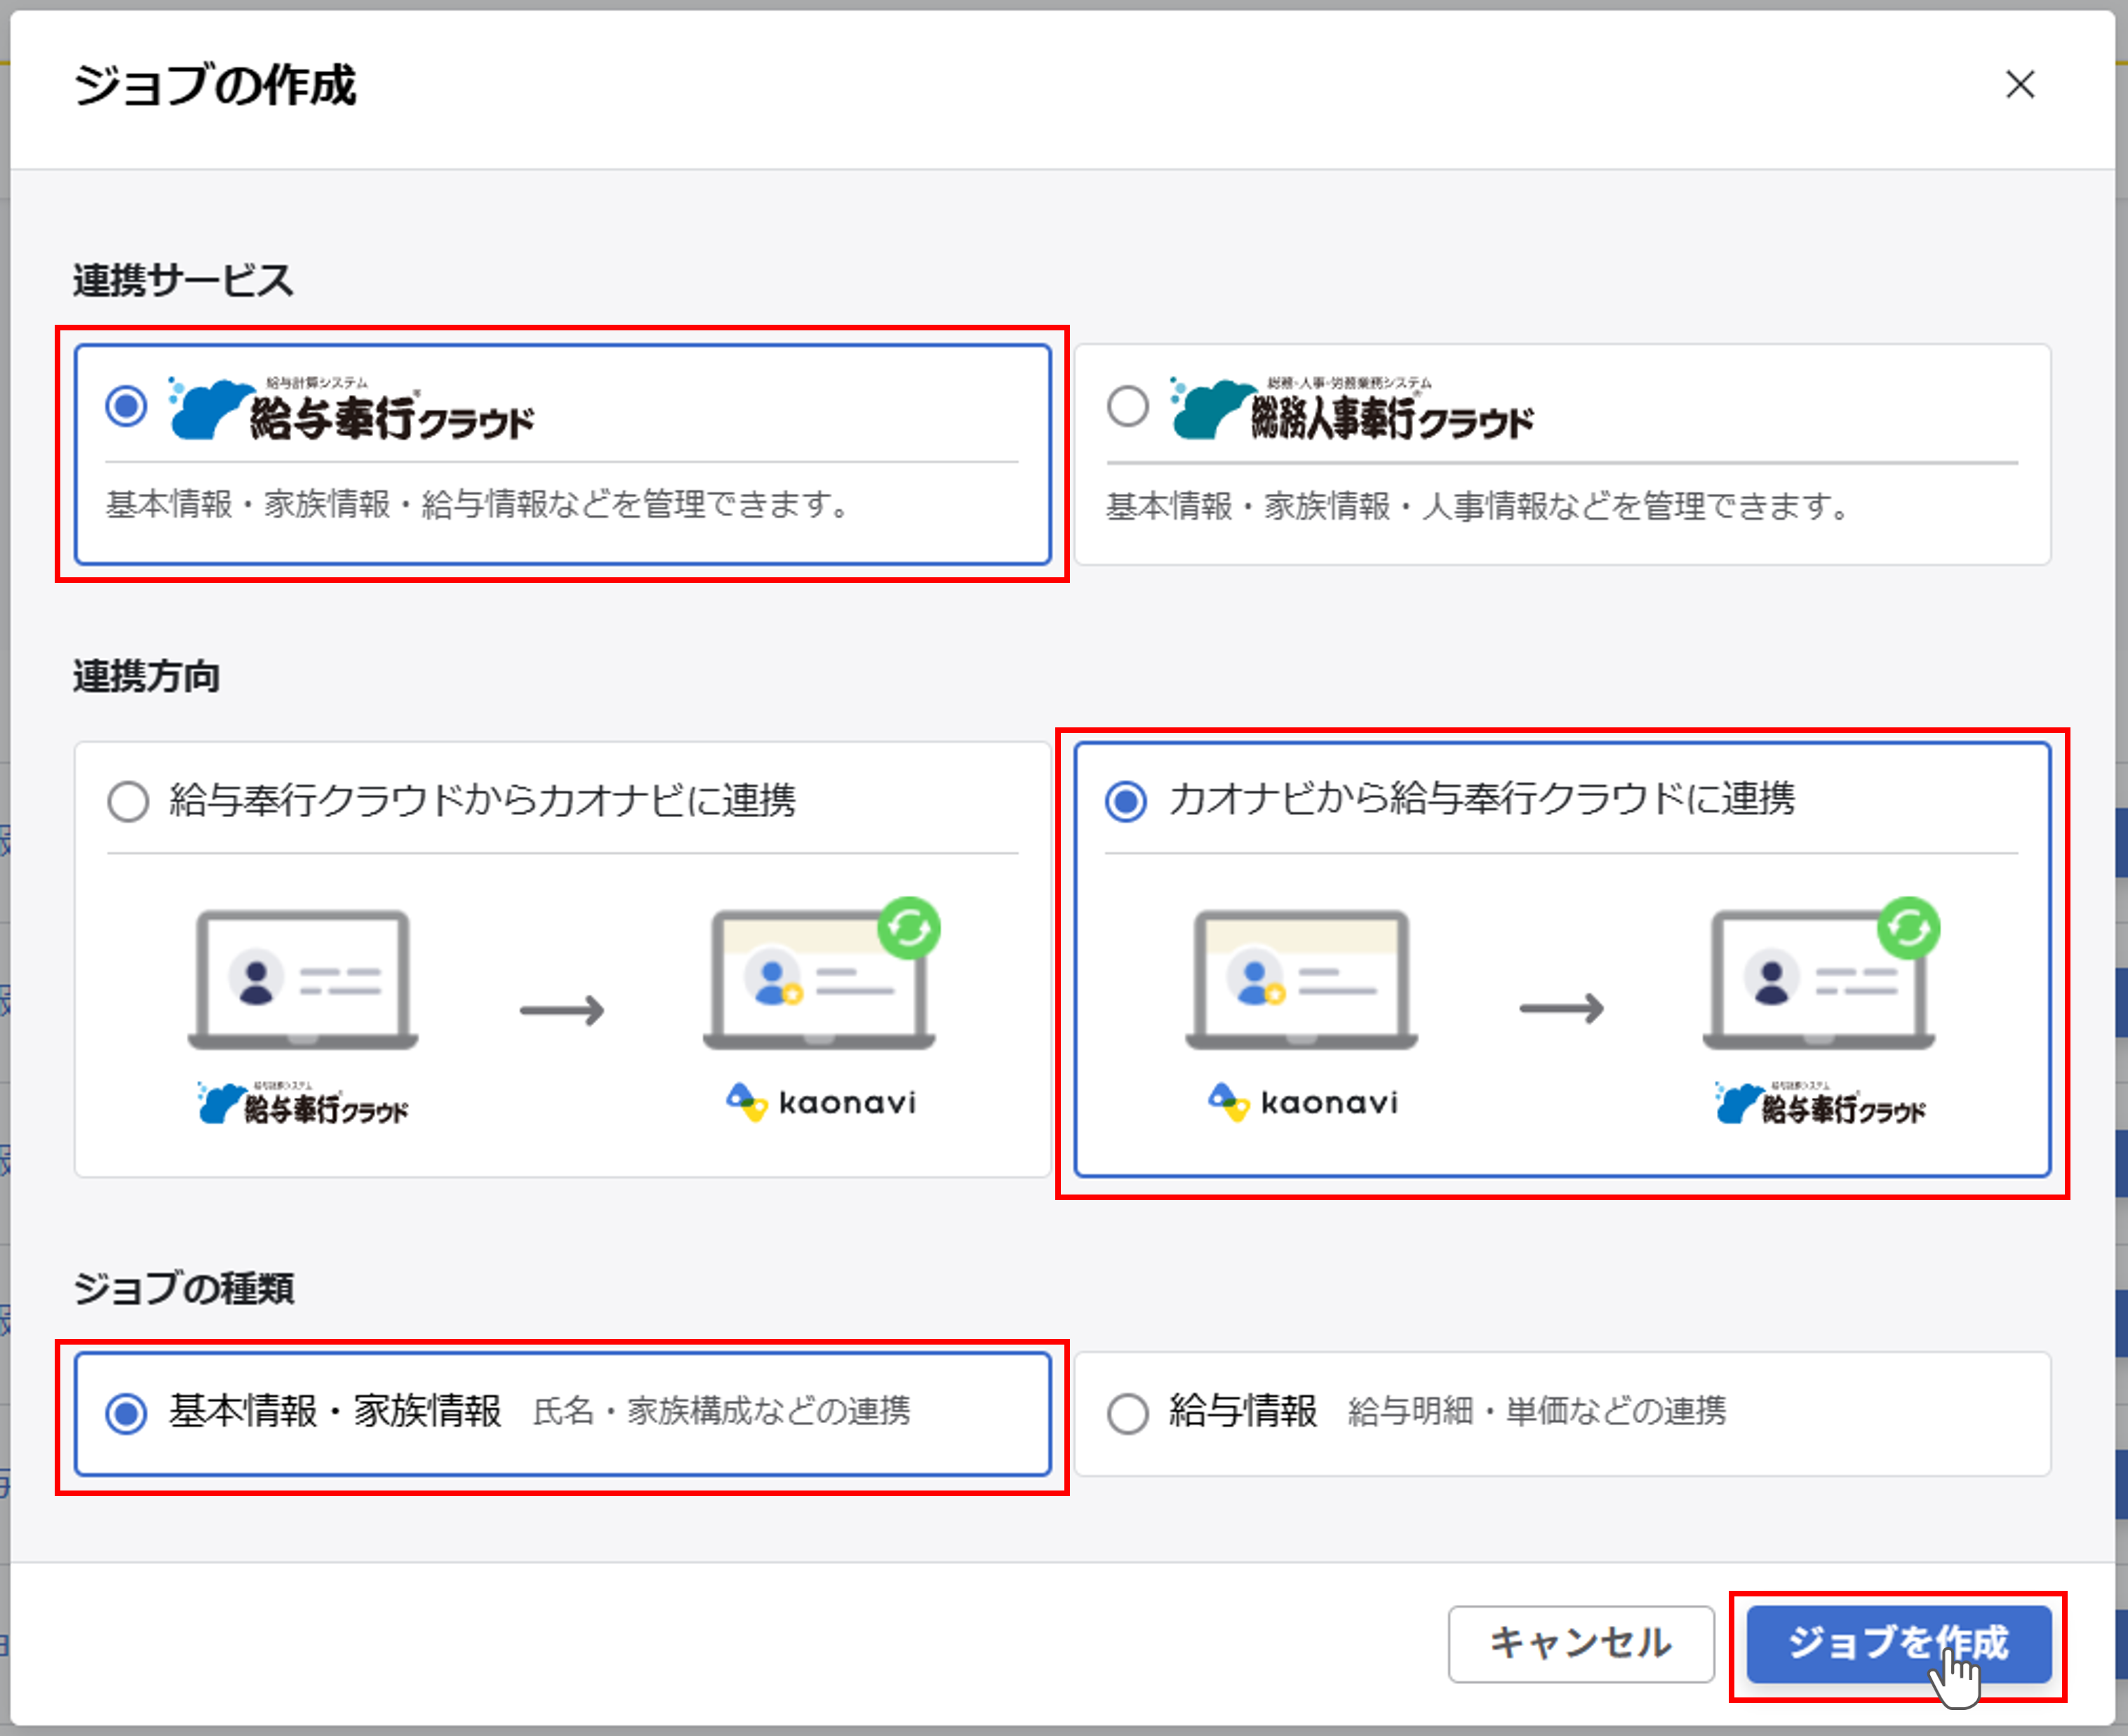
Task: Select 給与情報 job type radio
Action: click(x=1128, y=1413)
